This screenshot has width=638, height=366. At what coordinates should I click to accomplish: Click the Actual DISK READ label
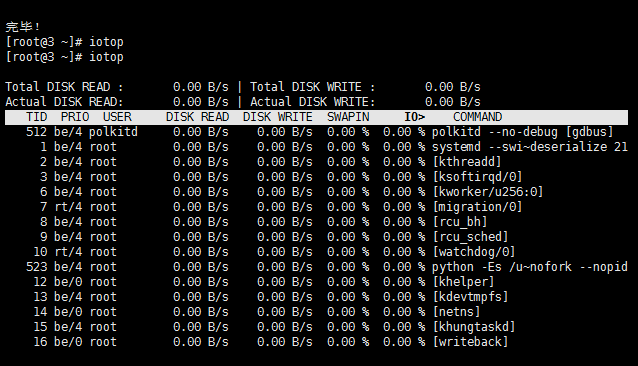pyautogui.click(x=63, y=102)
